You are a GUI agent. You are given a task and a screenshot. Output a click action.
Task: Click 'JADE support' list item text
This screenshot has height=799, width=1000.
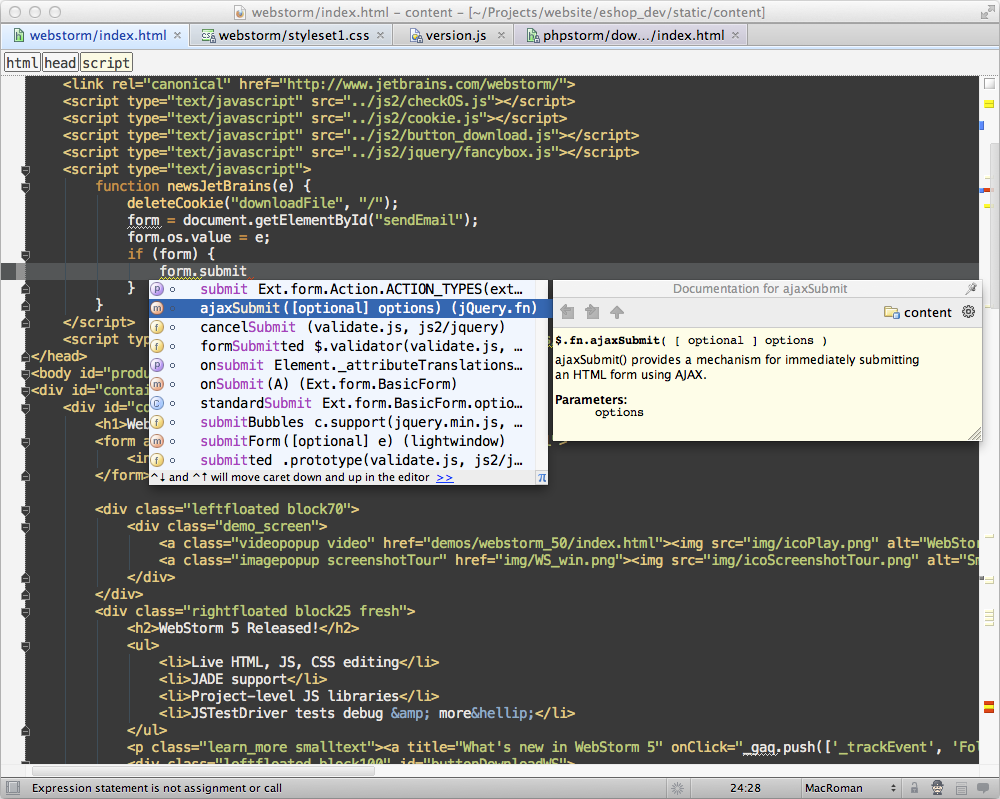tap(239, 679)
